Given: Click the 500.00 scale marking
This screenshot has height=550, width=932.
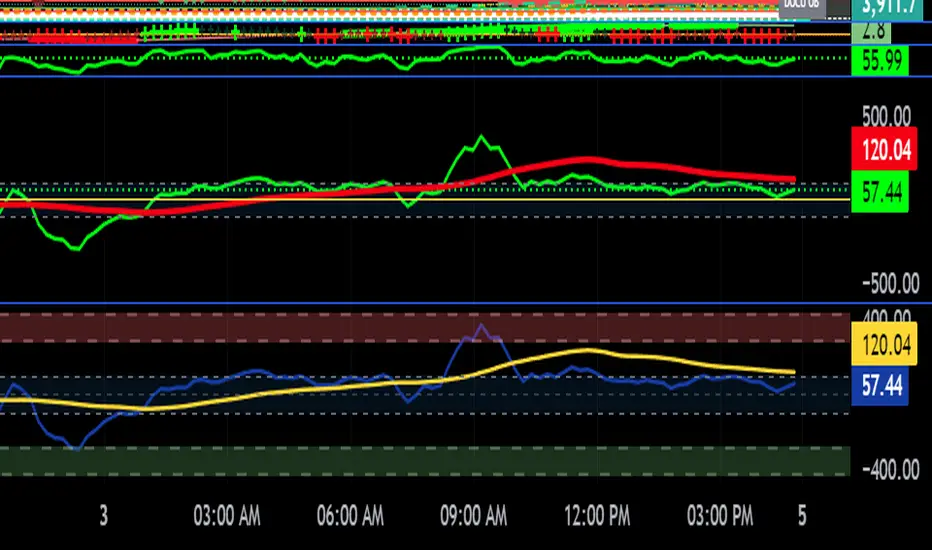Looking at the screenshot, I should coord(881,115).
